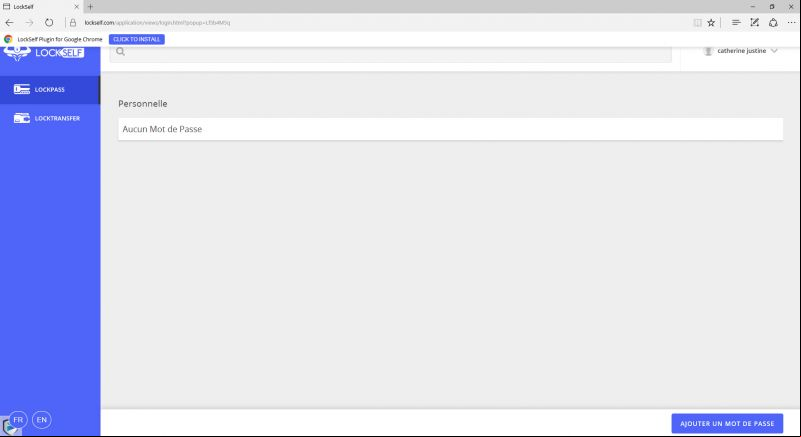The height and width of the screenshot is (437, 801).
Task: Click the share notifications icon in toolbar
Action: 773,22
